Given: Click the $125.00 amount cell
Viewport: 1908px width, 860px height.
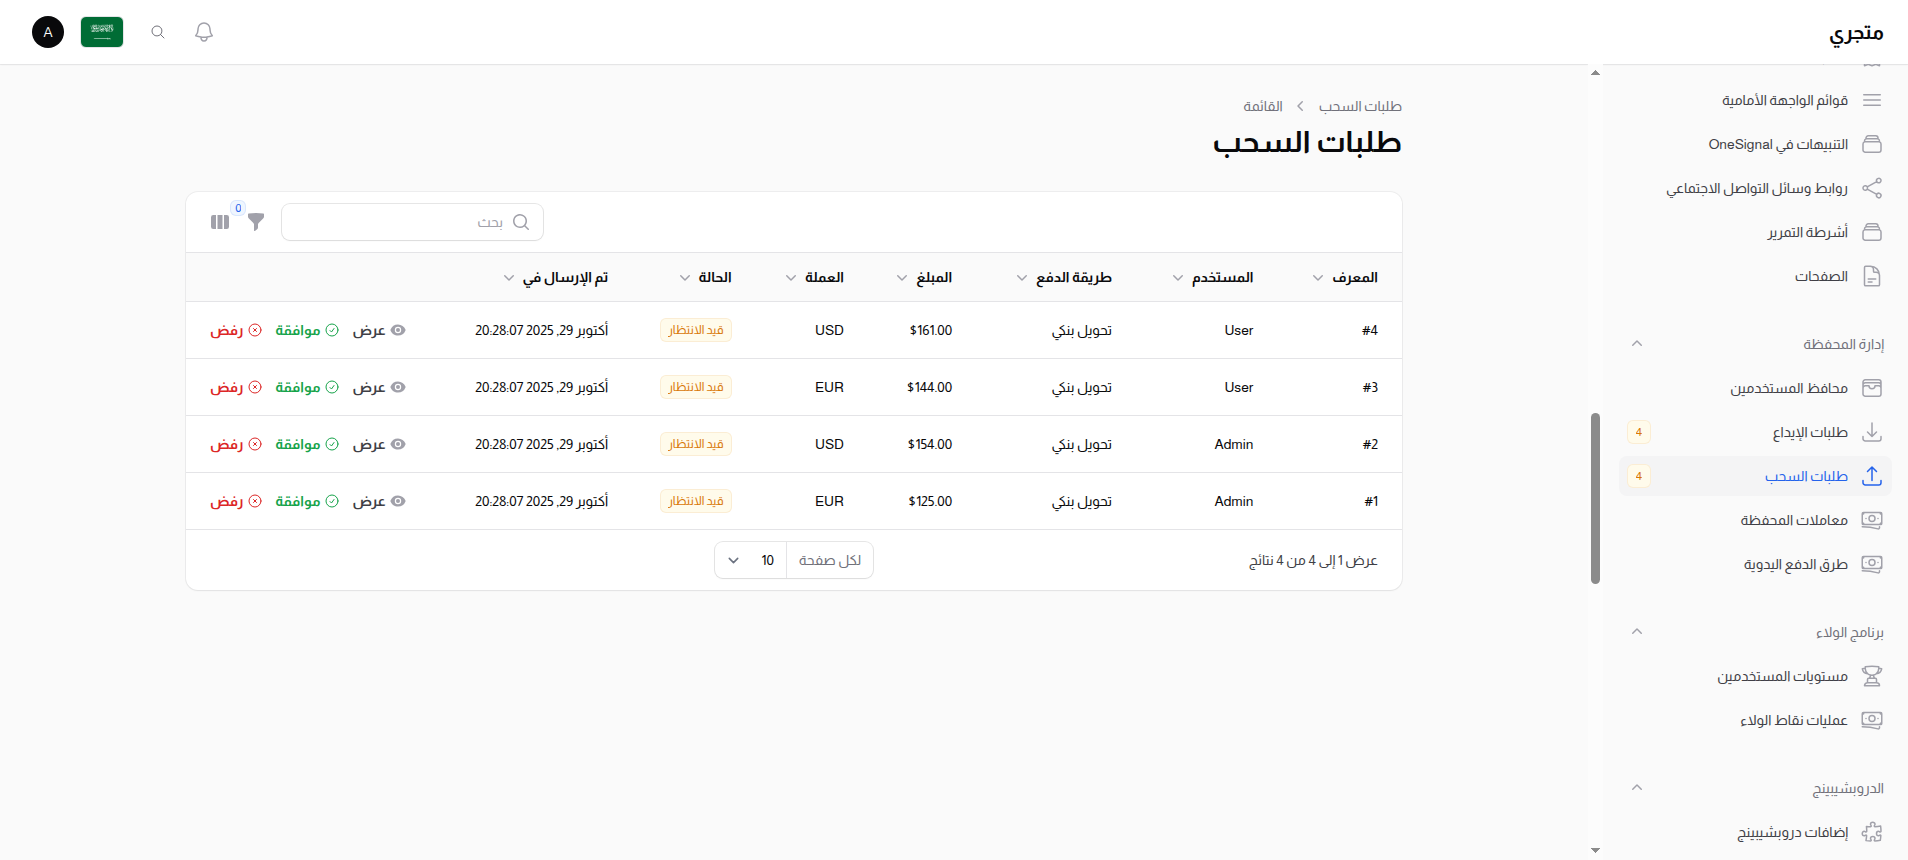Looking at the screenshot, I should point(930,501).
